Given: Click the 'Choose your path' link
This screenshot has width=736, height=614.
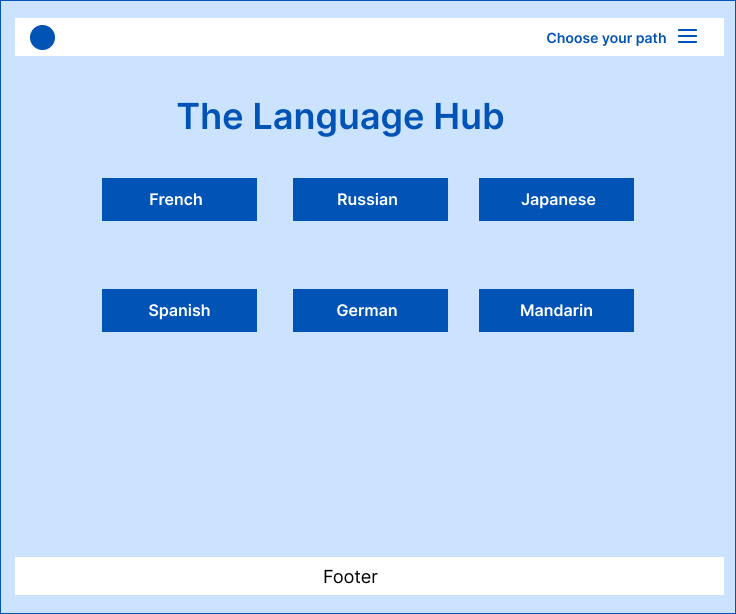Looking at the screenshot, I should pos(606,38).
